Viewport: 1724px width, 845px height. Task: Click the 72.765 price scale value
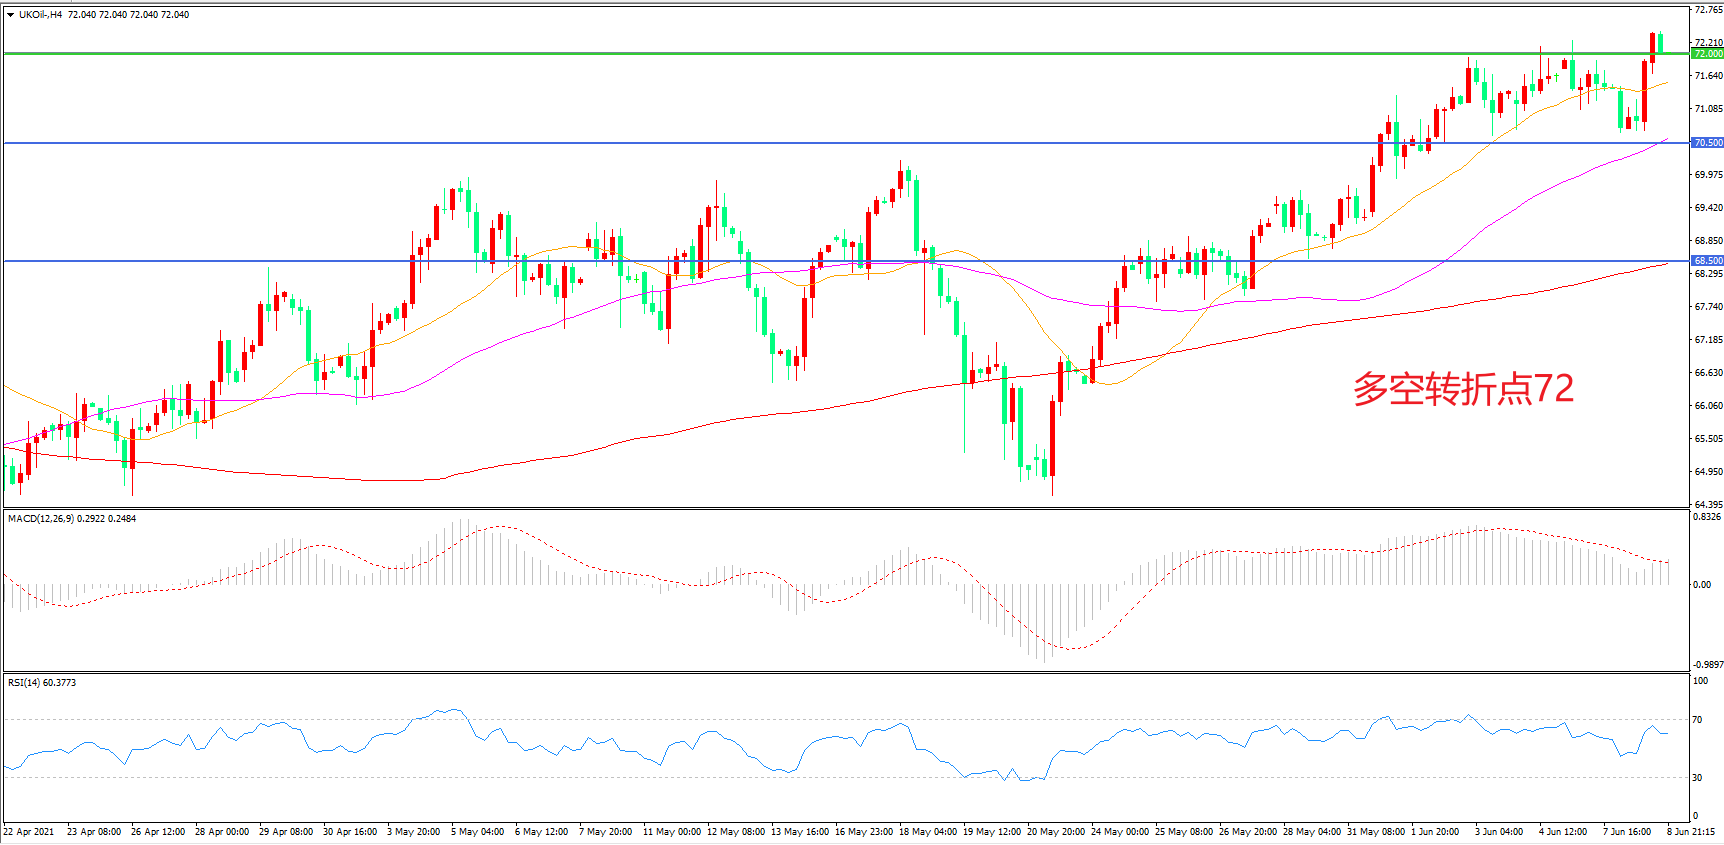1708,10
